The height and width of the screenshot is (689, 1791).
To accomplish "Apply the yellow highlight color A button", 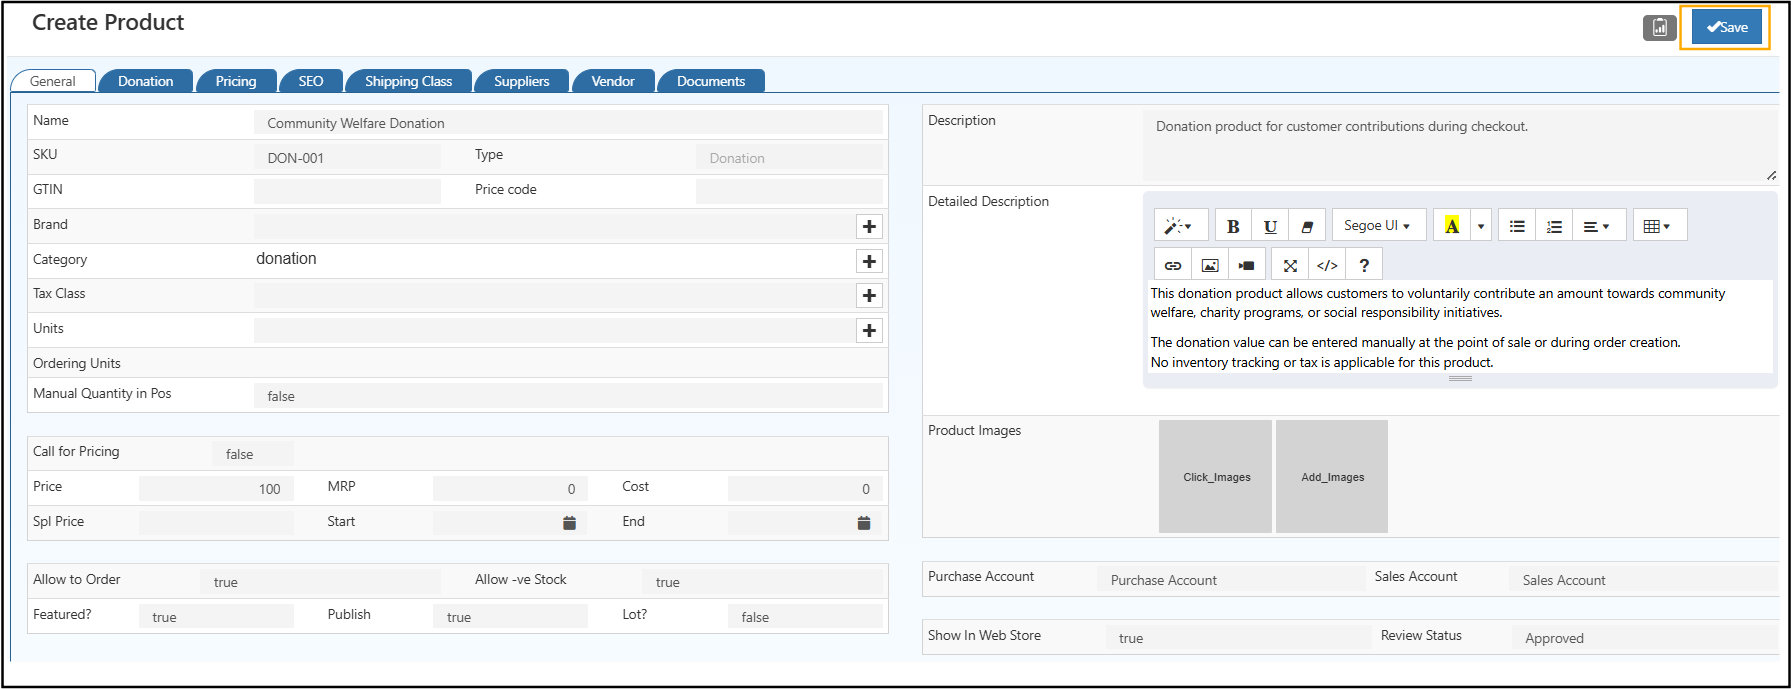I will 1452,226.
